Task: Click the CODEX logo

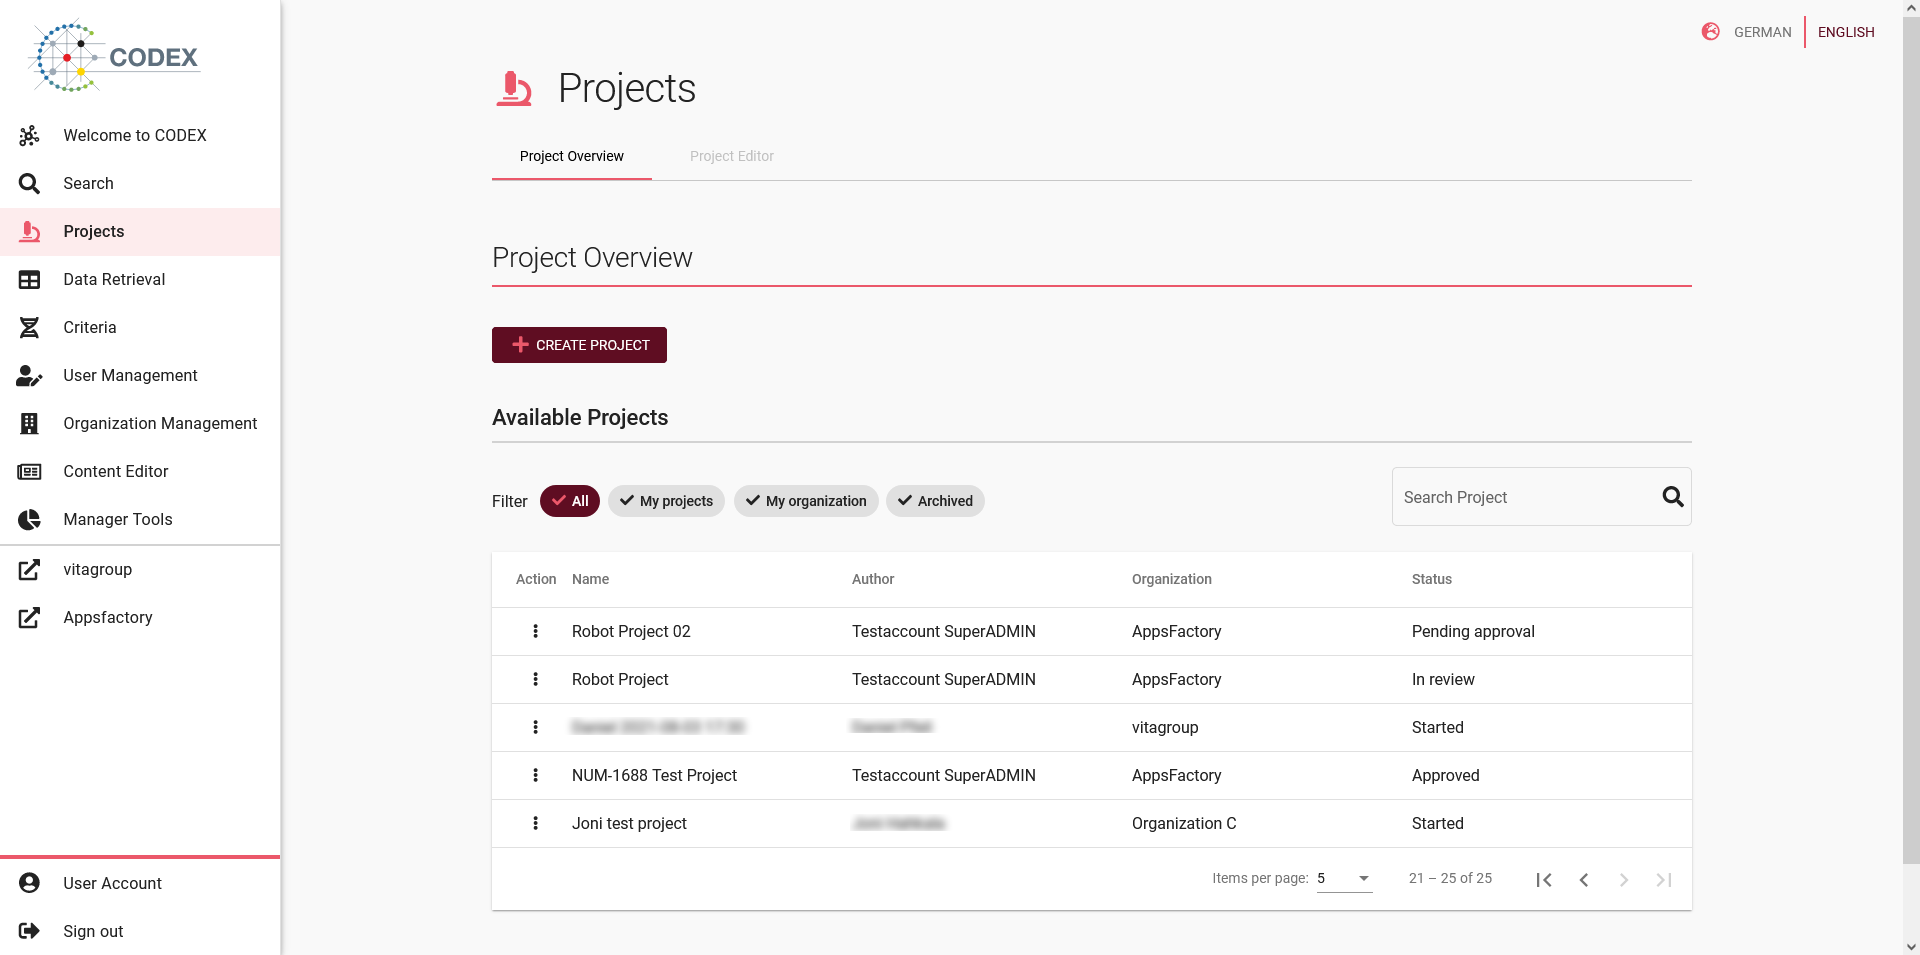Action: point(116,56)
